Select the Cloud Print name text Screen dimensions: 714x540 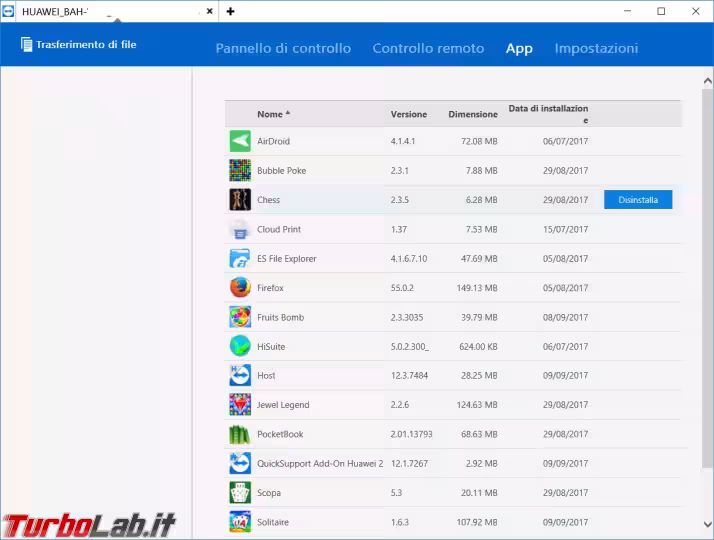tap(279, 229)
